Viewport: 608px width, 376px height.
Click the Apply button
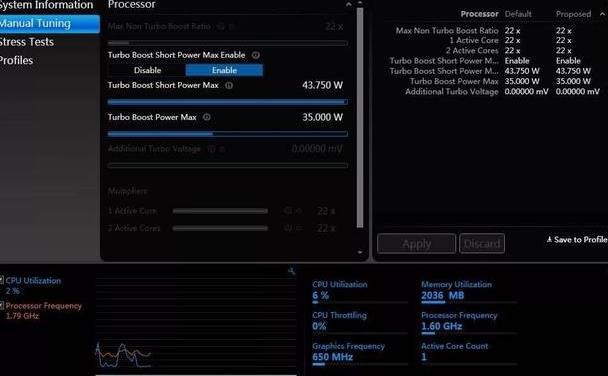(x=416, y=243)
